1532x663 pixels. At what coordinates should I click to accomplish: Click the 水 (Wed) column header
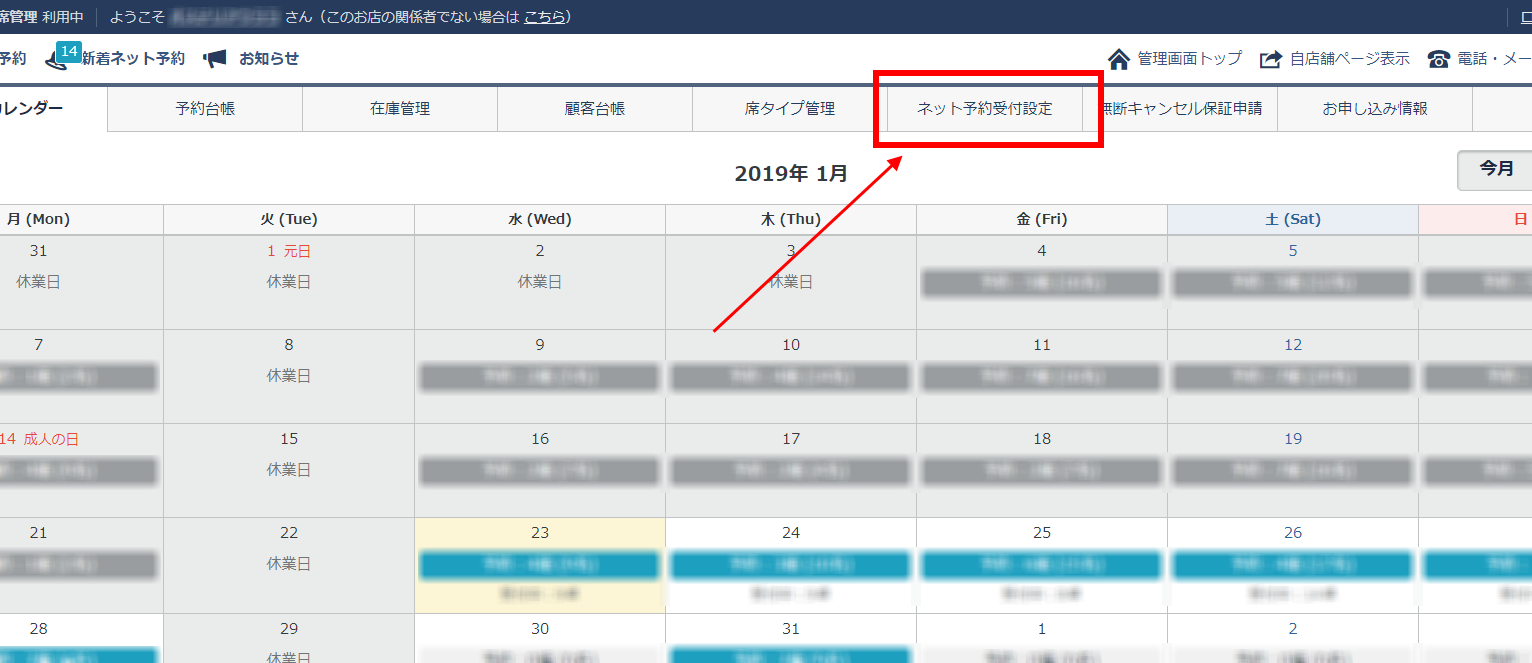pyautogui.click(x=540, y=219)
